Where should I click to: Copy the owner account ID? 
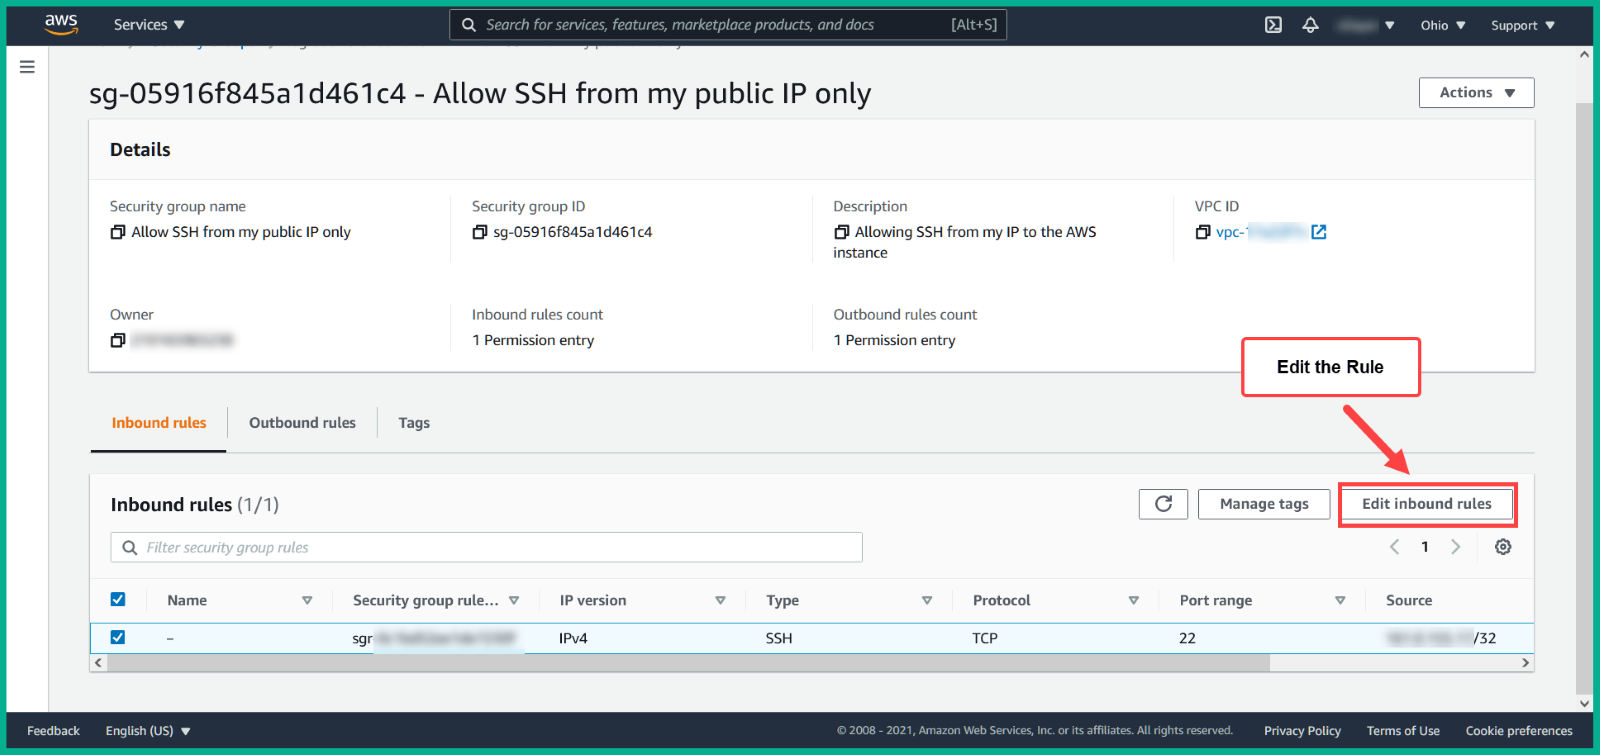(118, 340)
